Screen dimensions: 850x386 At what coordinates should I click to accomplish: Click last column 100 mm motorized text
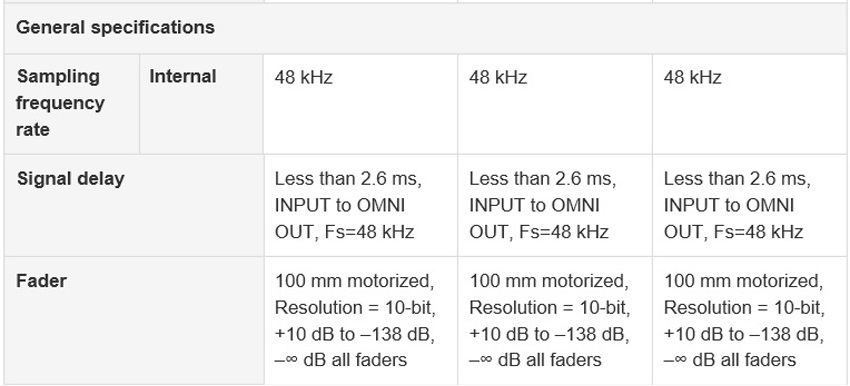tap(744, 281)
